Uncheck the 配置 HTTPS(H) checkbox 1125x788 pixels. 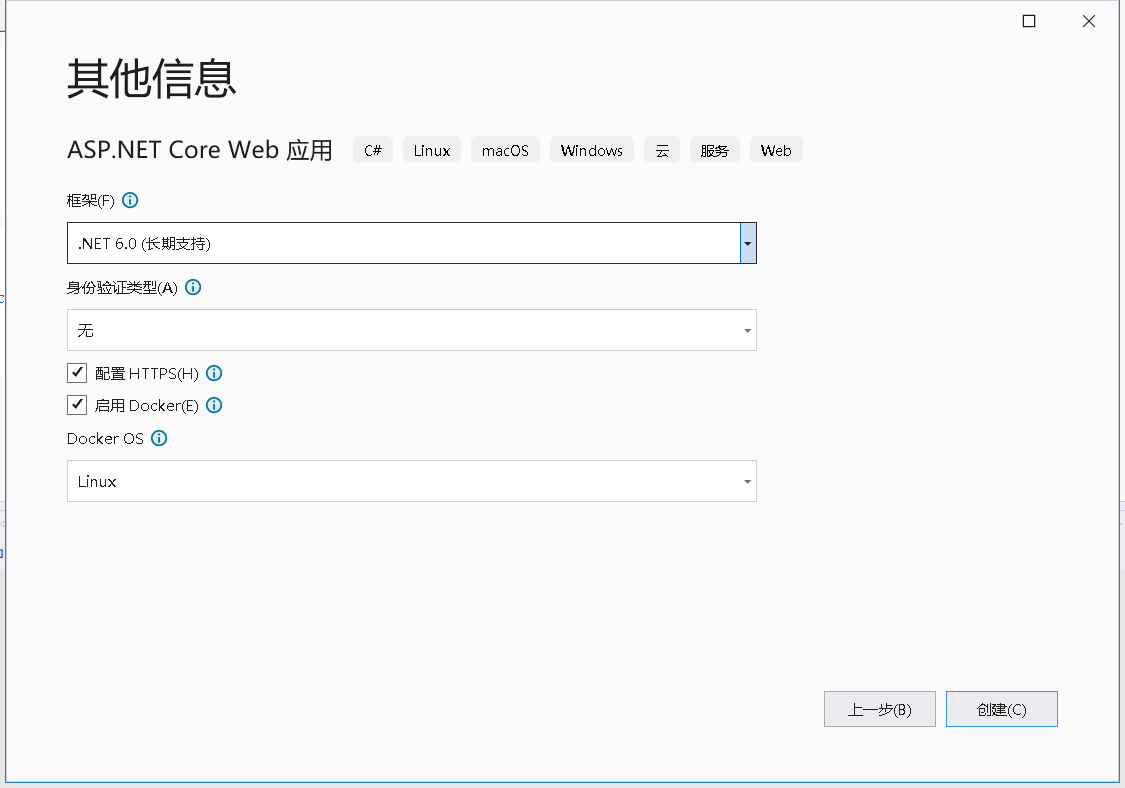77,373
